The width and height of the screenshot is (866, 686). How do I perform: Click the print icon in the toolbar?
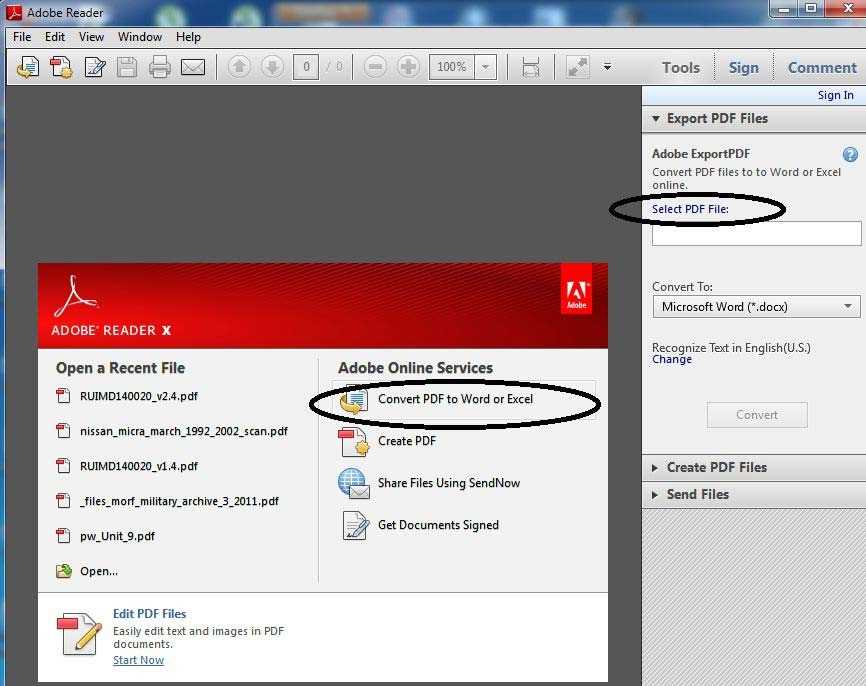tap(160, 67)
